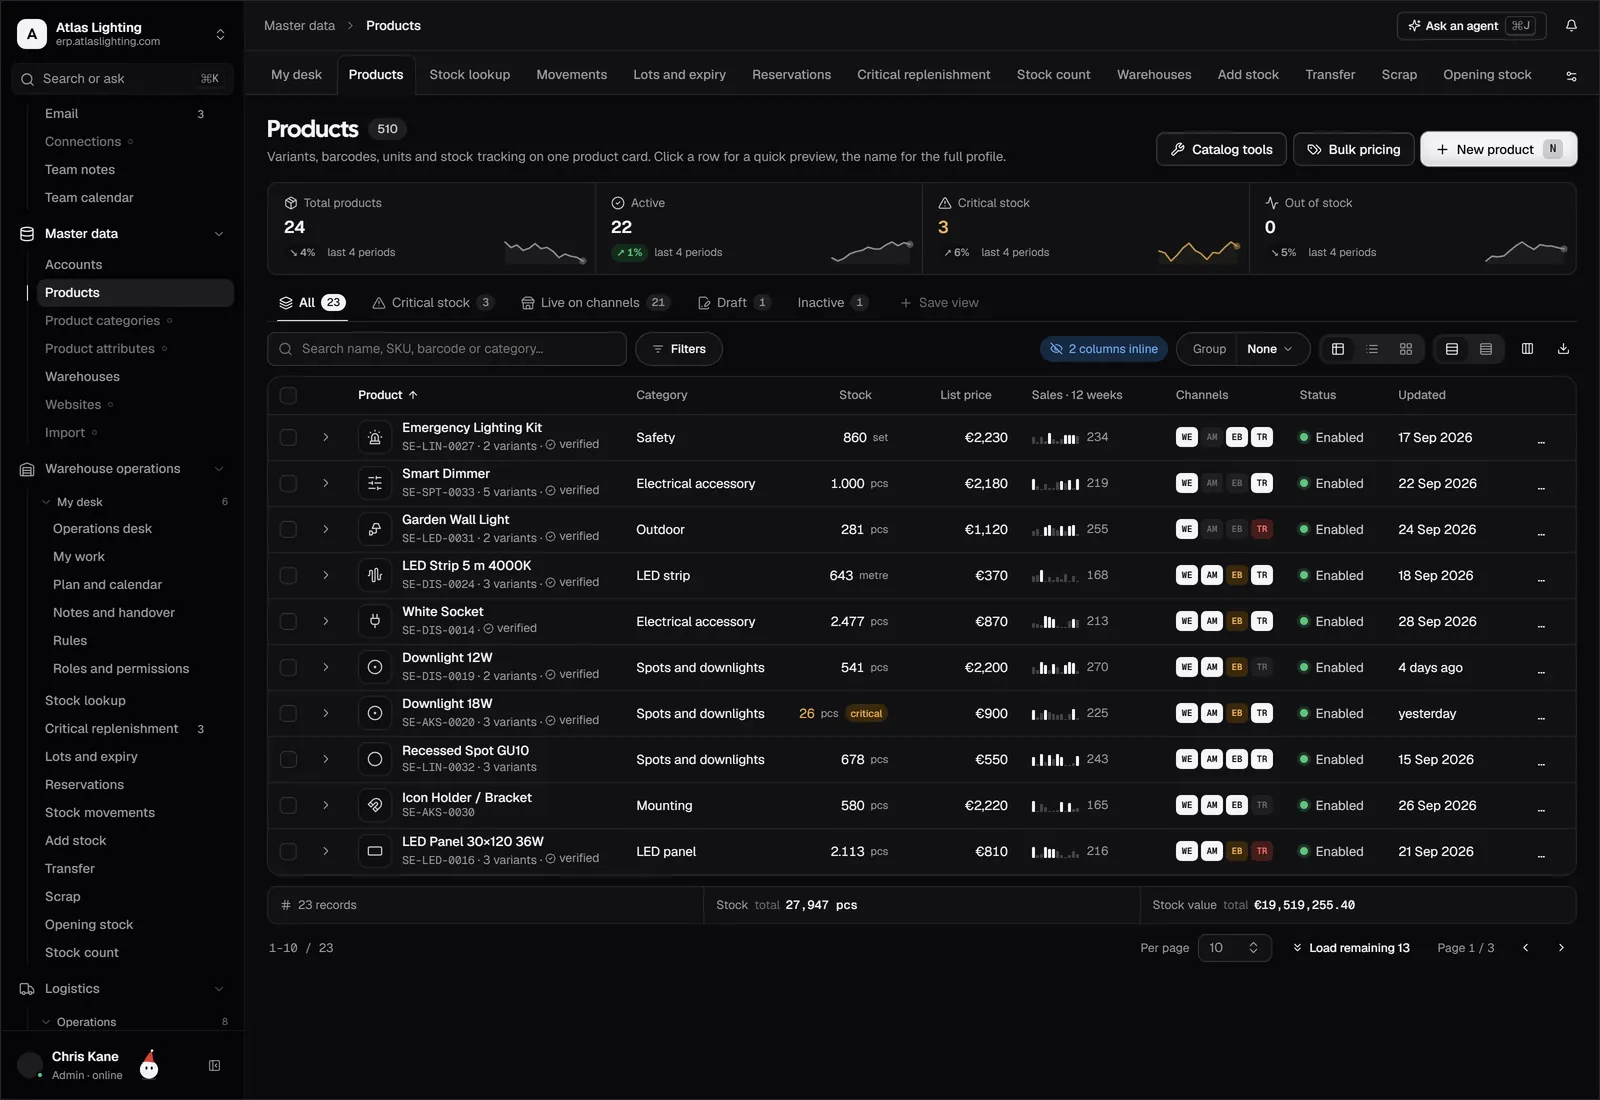Select the Critical stock view tab
This screenshot has height=1100, width=1600.
[x=432, y=303]
